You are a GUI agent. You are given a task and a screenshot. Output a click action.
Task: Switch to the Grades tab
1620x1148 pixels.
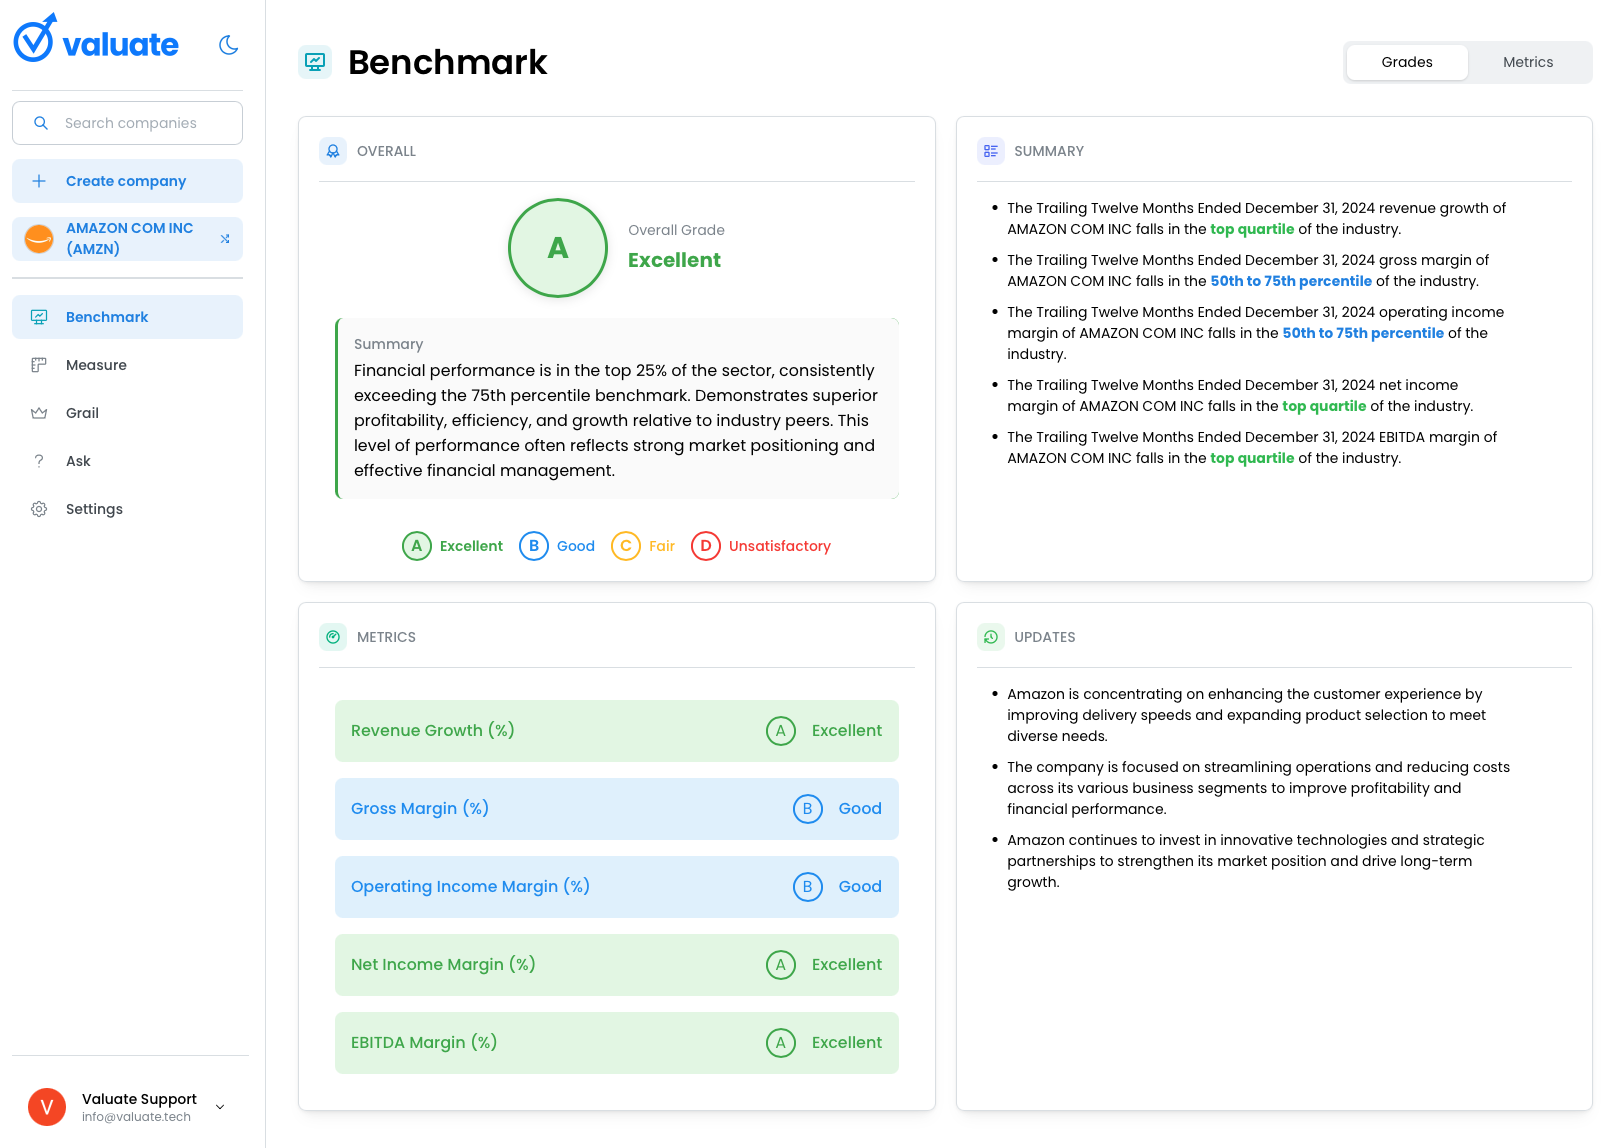[1407, 62]
